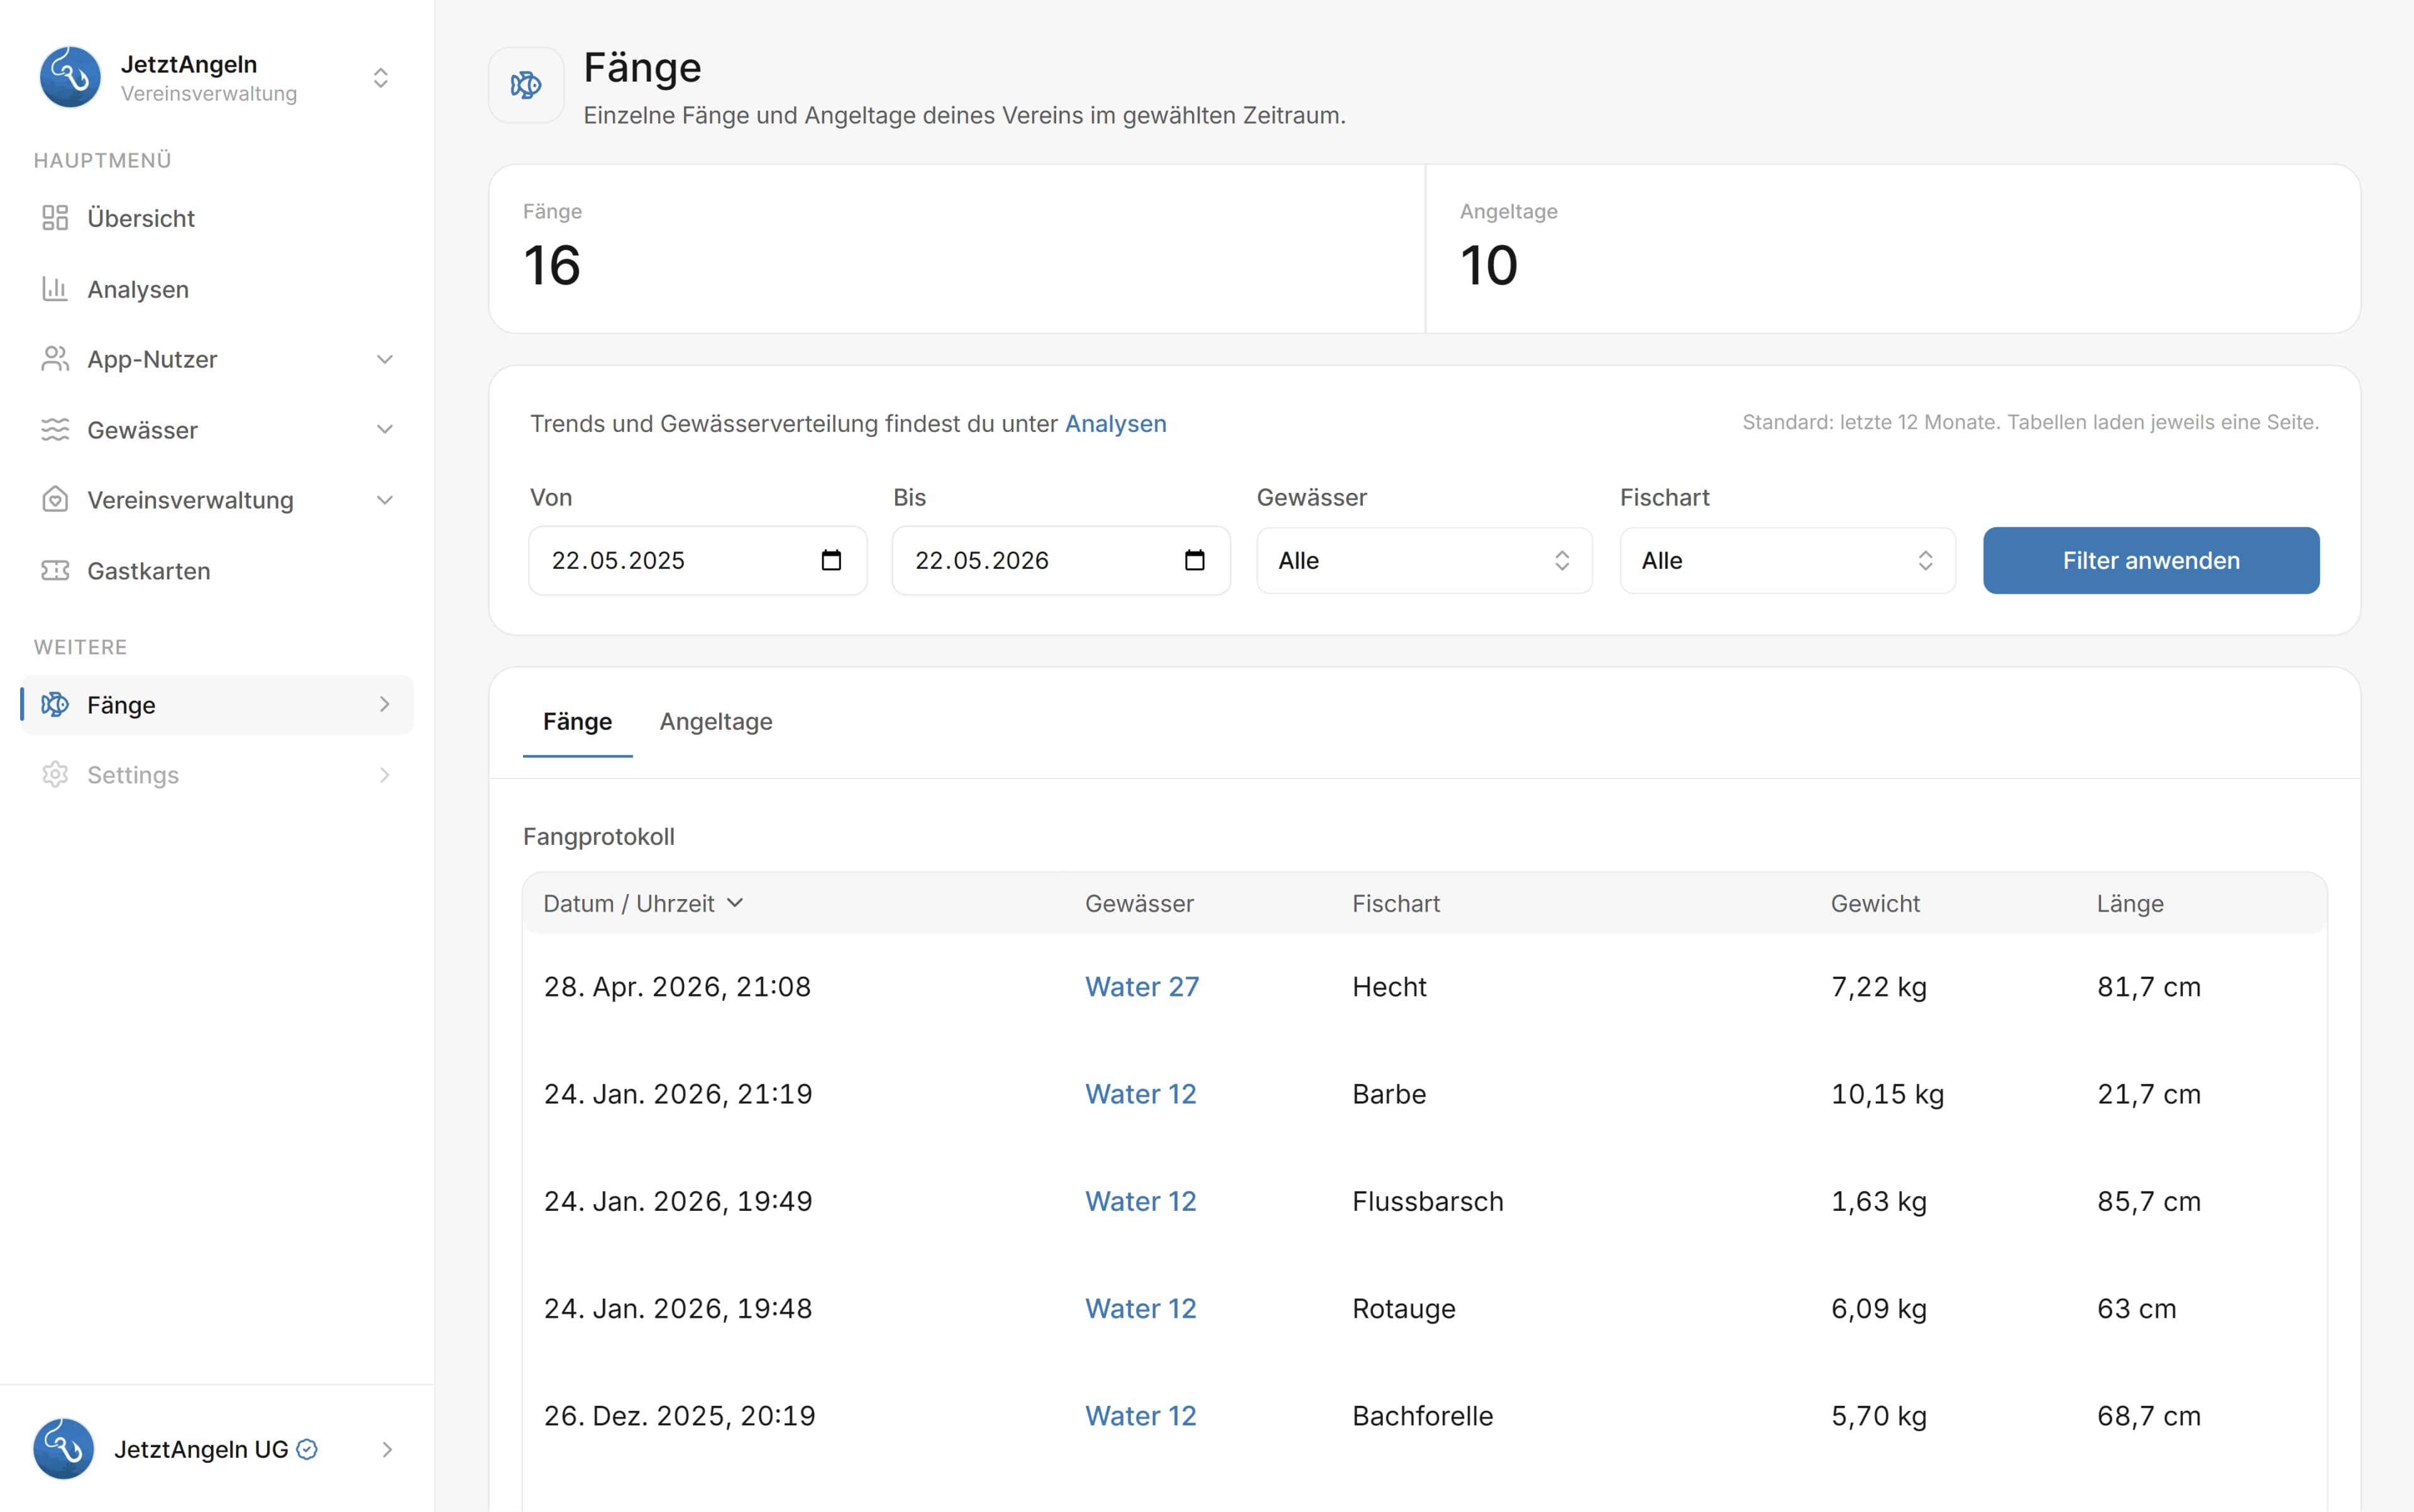Viewport: 2414px width, 1512px height.
Task: Open the Settings arrow in sidebar
Action: [384, 775]
